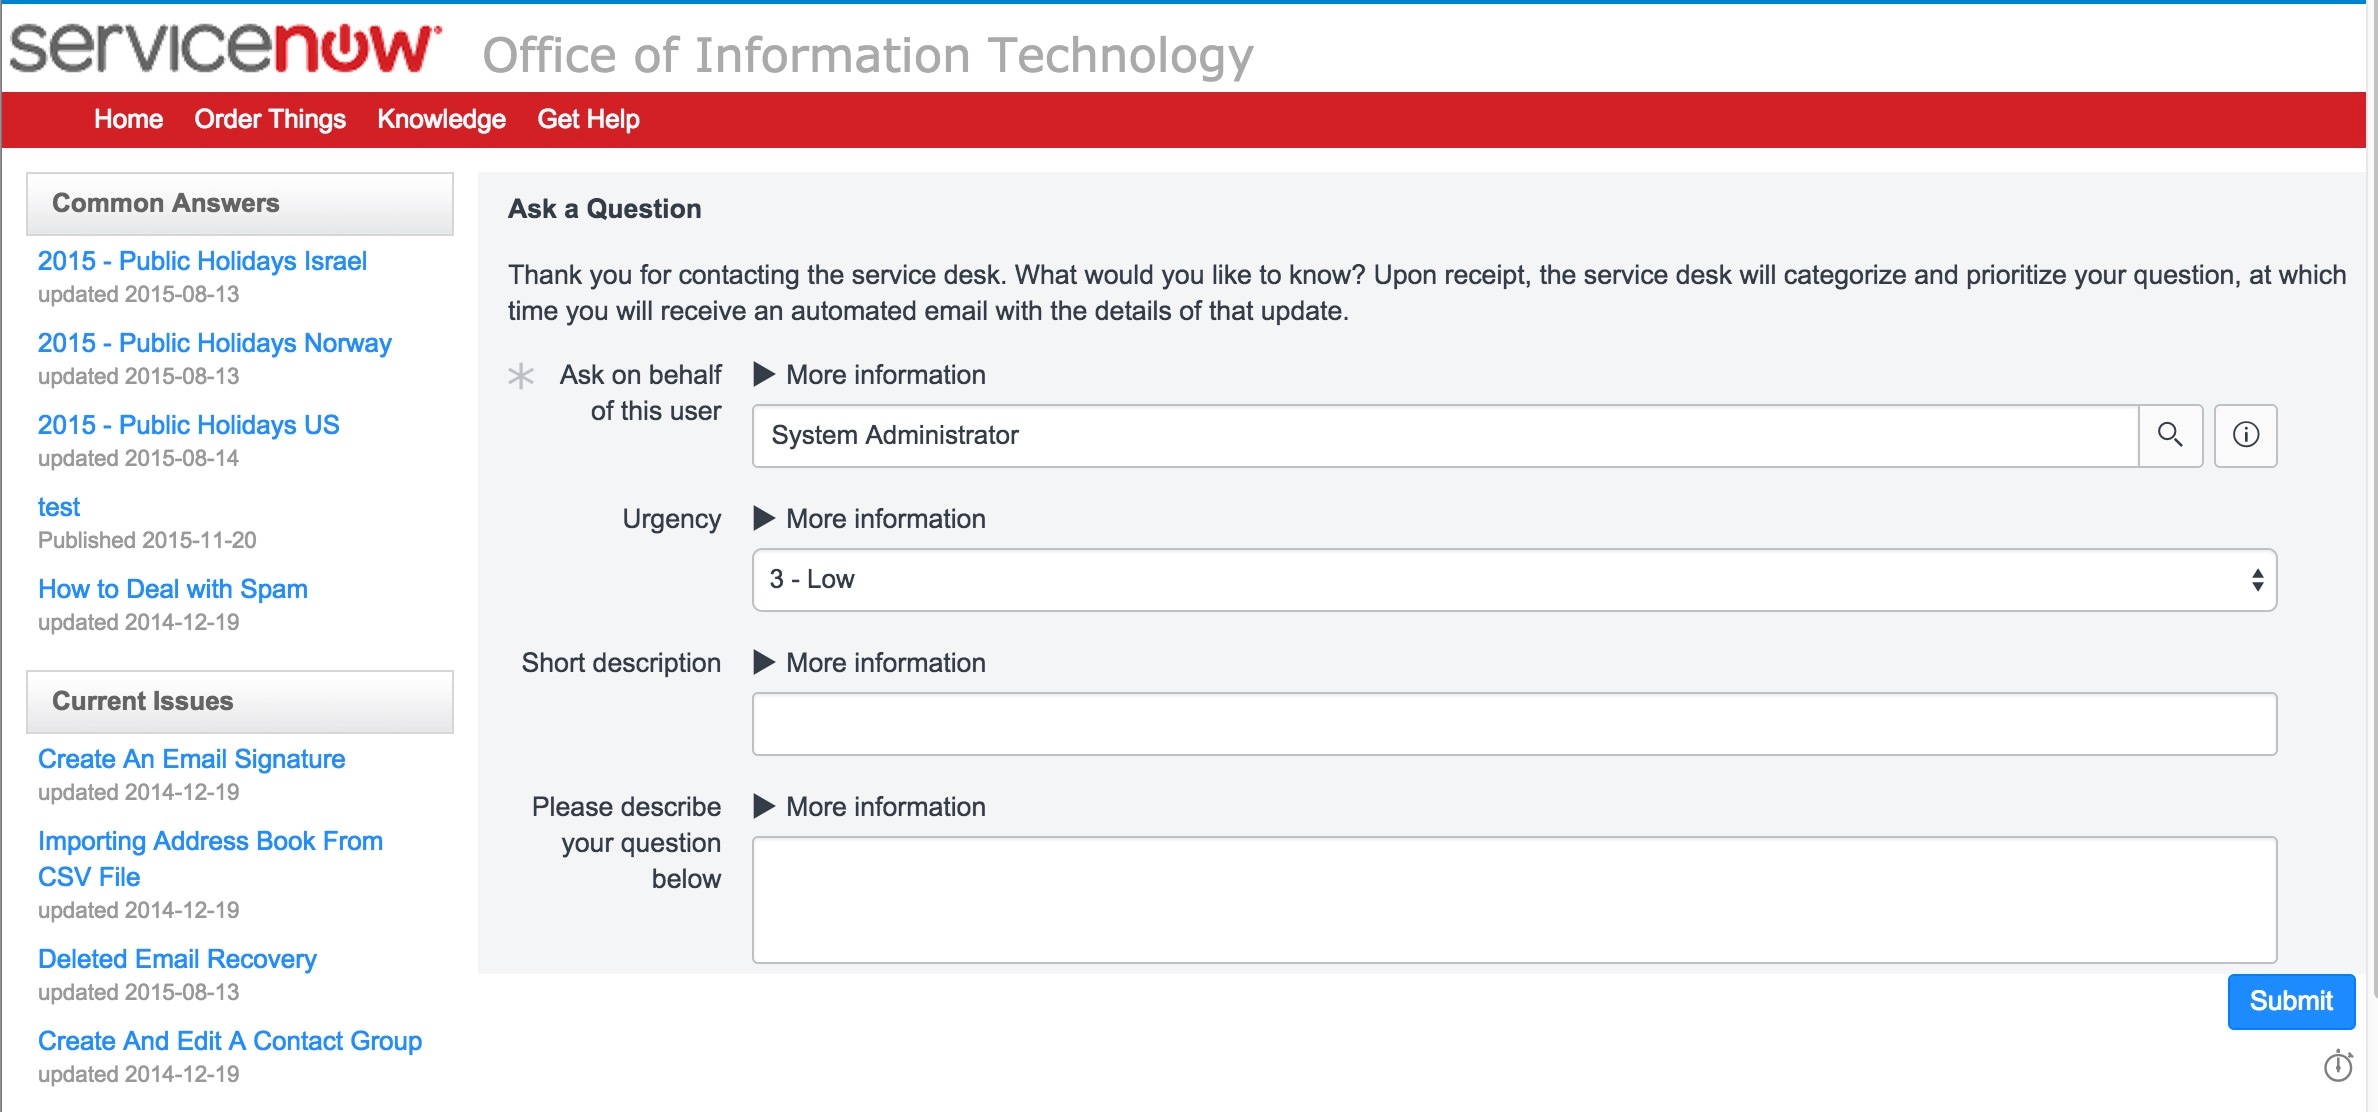Open the Urgency dropdown showing 3 - Low
Viewport: 2378px width, 1112px height.
(x=1514, y=580)
